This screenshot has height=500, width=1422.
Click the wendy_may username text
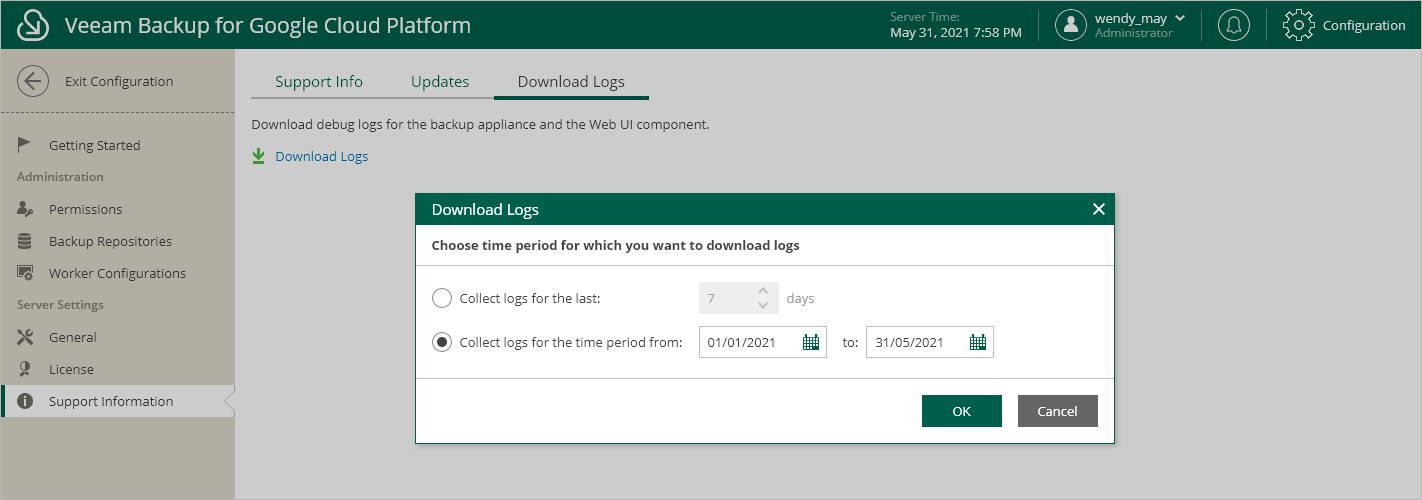(x=1131, y=18)
